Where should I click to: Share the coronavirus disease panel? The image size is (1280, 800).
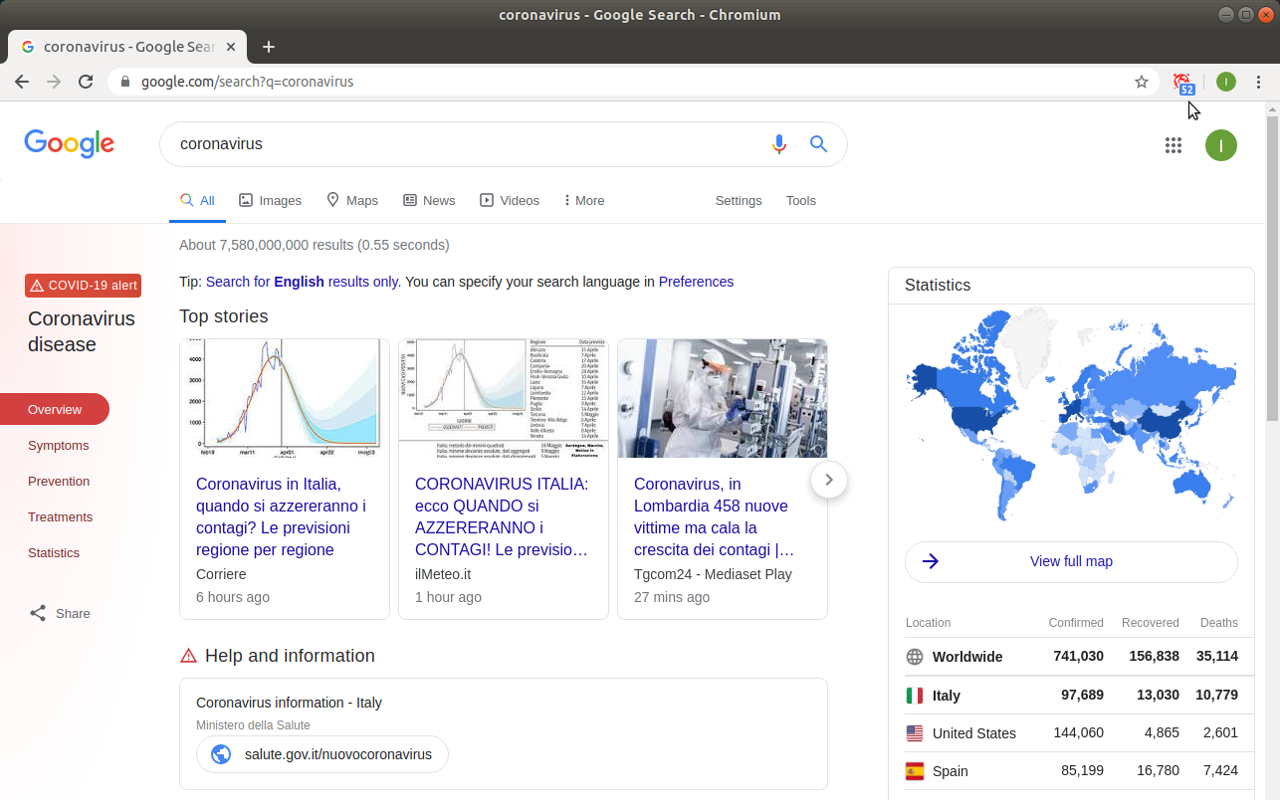pos(60,613)
